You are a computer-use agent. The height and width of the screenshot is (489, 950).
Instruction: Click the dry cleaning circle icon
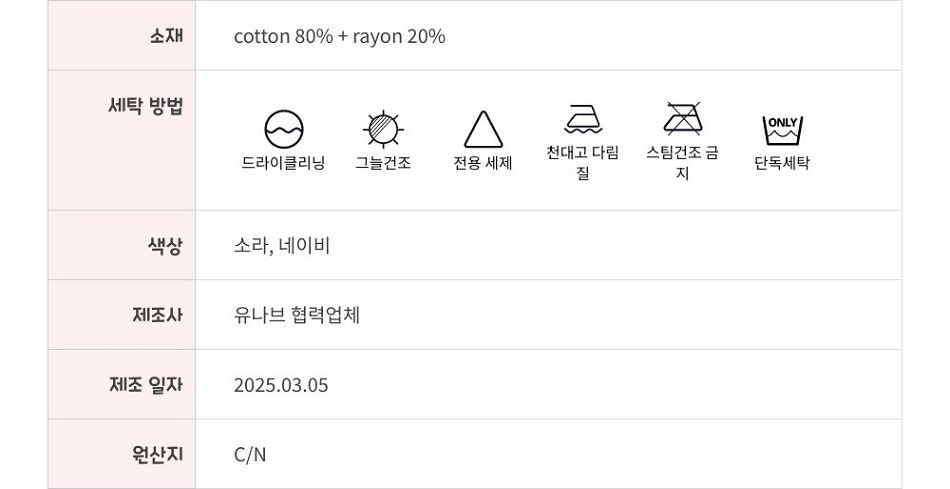(x=284, y=129)
